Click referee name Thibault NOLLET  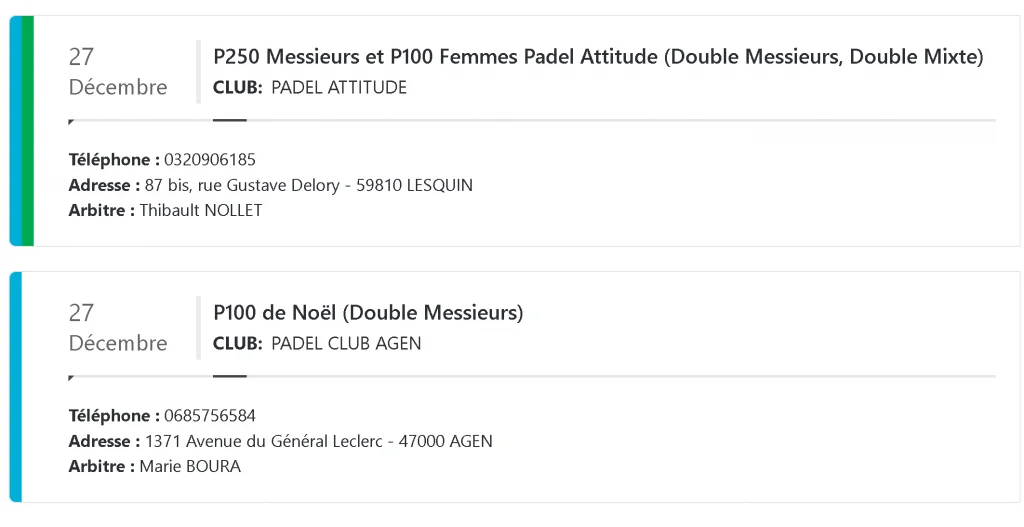(200, 211)
